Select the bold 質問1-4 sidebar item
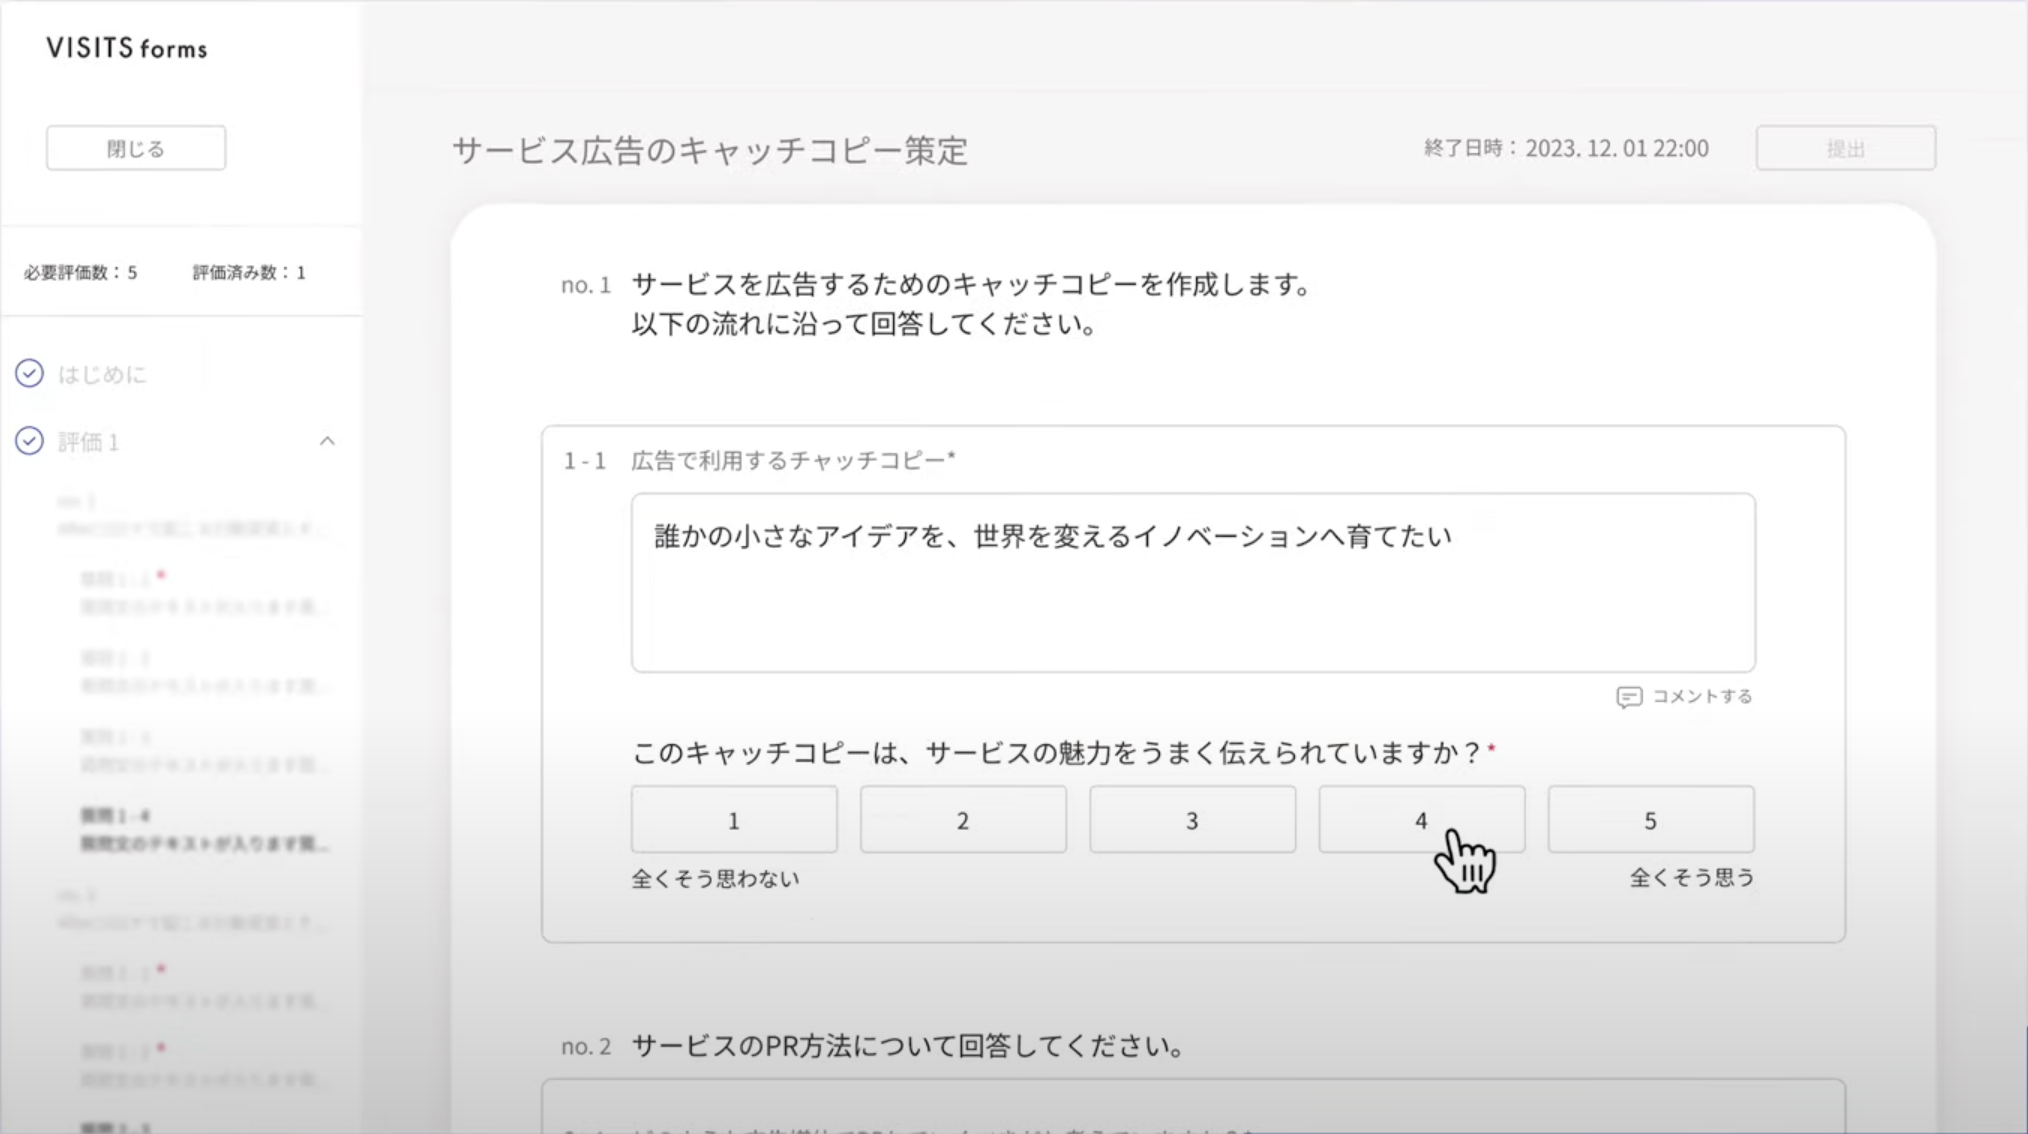 coord(200,830)
